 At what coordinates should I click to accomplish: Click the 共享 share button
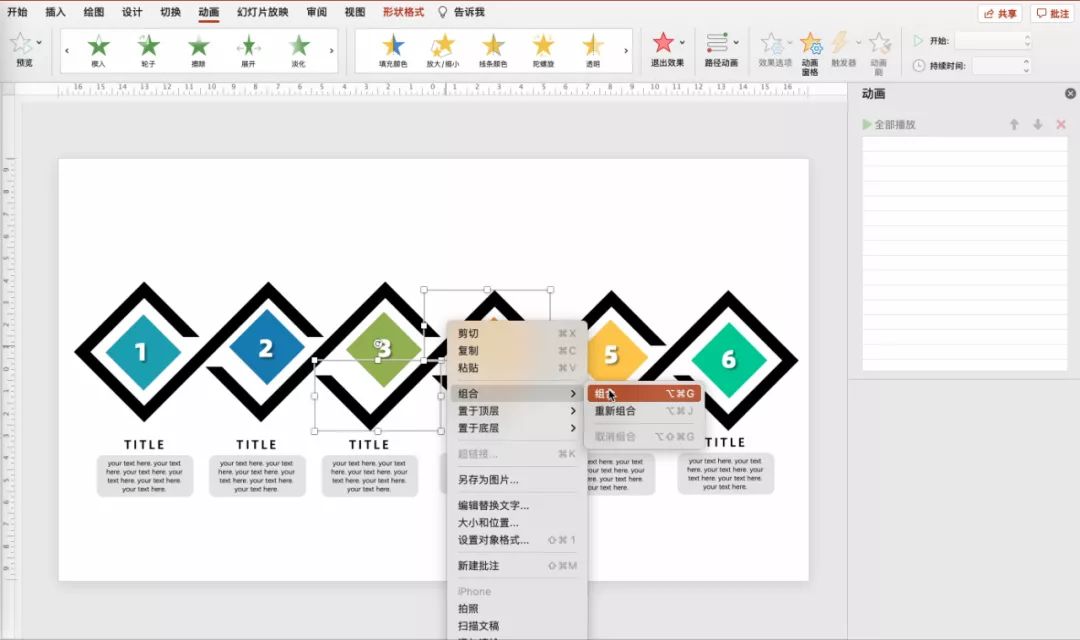click(999, 13)
